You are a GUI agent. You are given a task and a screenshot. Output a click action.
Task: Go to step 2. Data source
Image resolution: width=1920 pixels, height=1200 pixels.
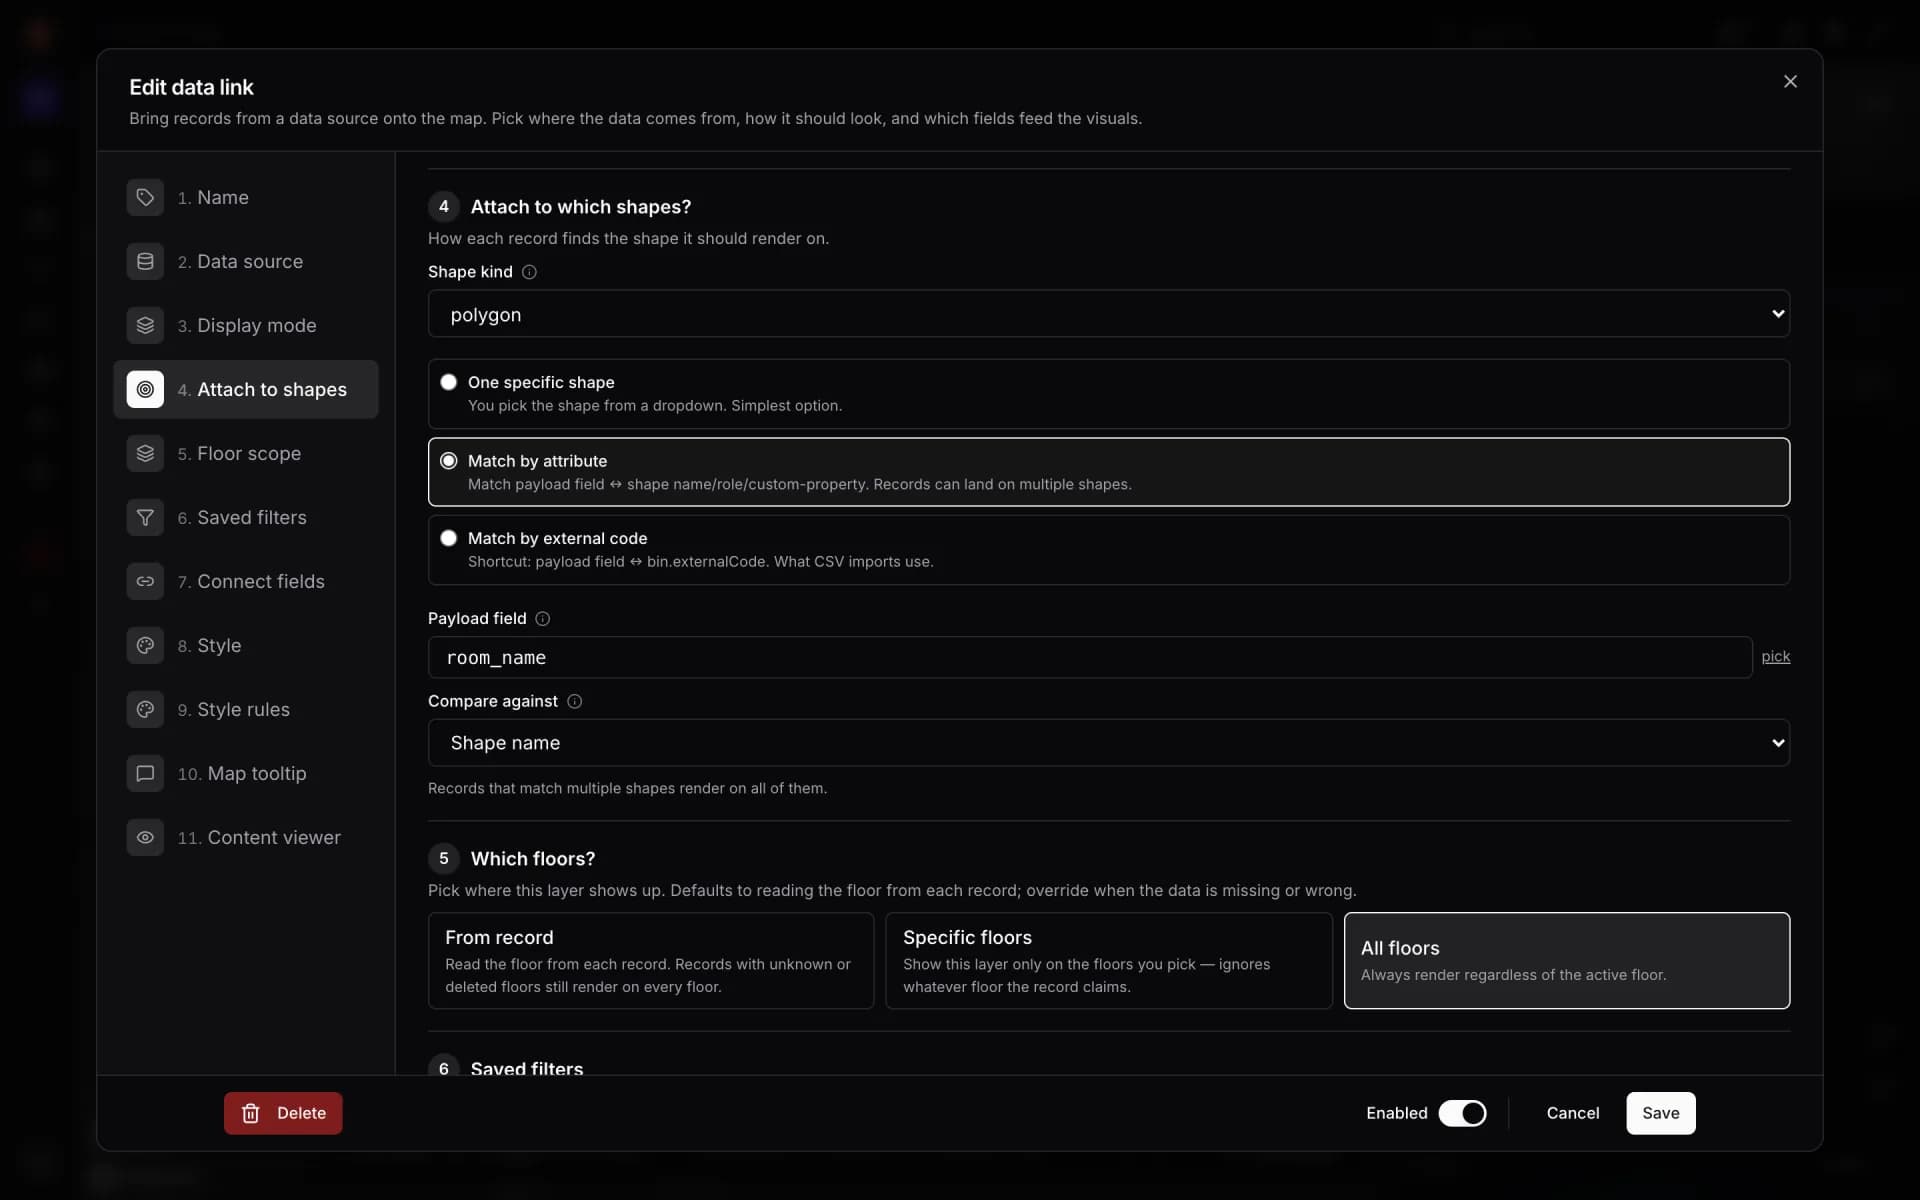pyautogui.click(x=246, y=261)
